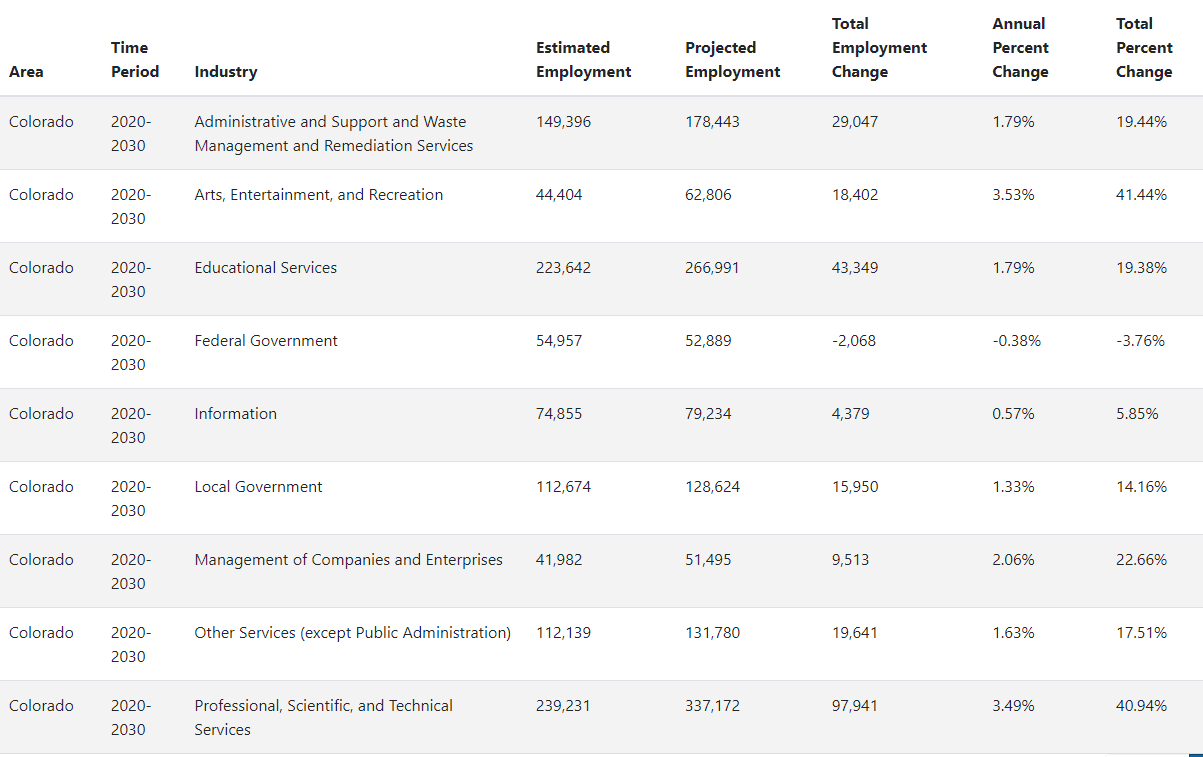The height and width of the screenshot is (757, 1203).
Task: Click the Area column header
Action: point(26,72)
